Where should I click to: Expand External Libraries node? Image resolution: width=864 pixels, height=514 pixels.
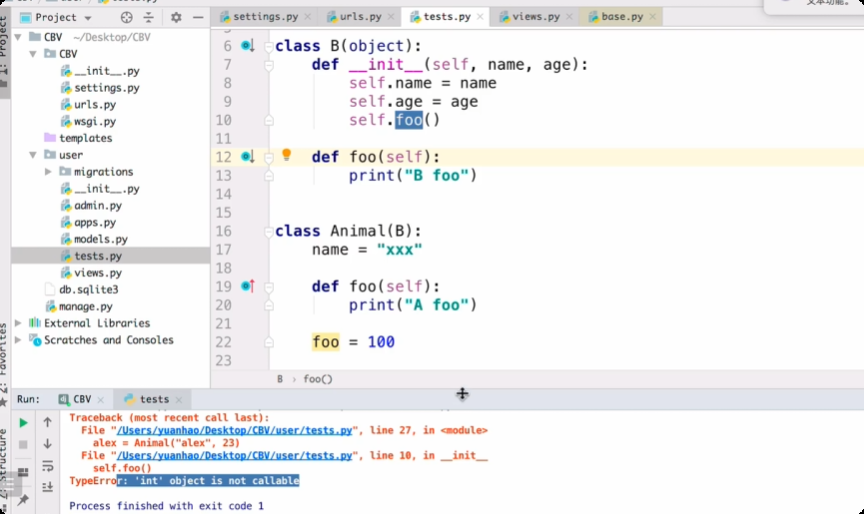tap(18, 323)
